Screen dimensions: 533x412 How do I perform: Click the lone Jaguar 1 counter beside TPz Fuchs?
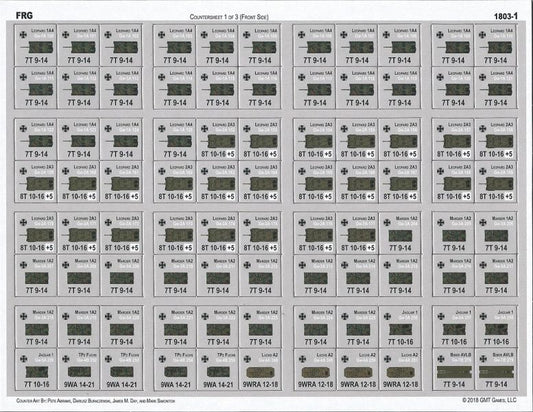point(36,370)
